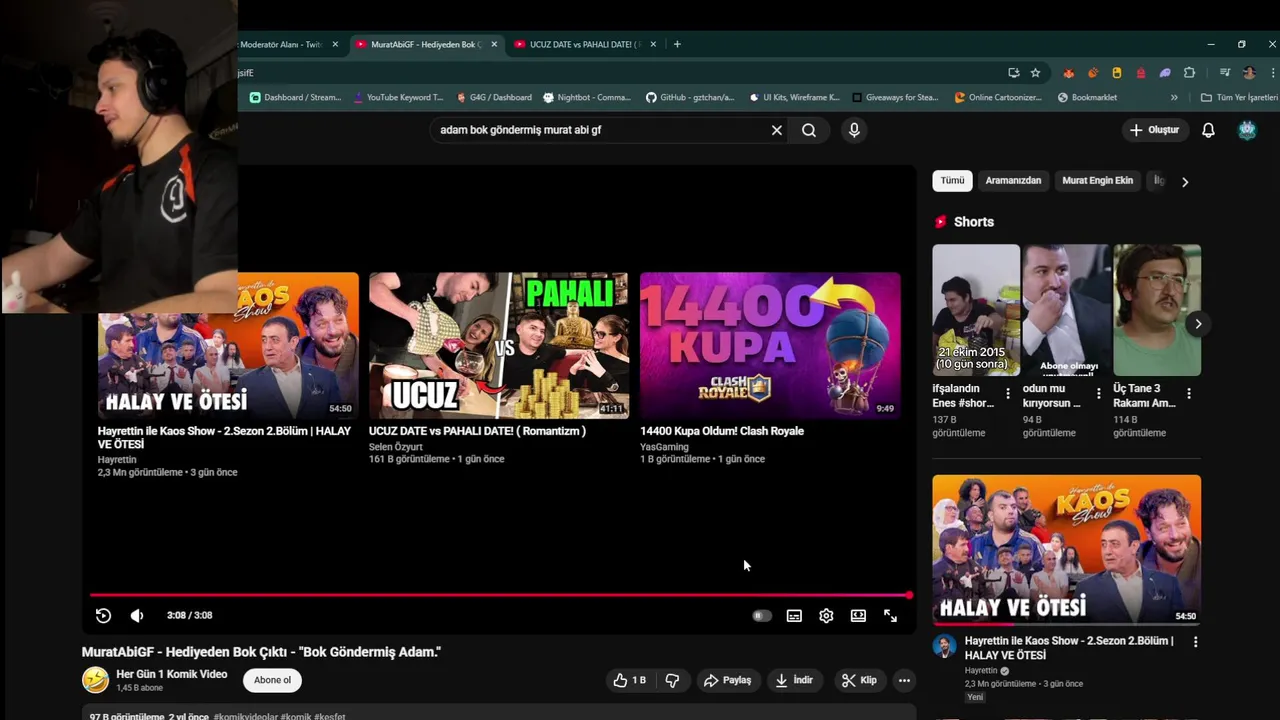
Task: Click the Klip button
Action: coord(859,680)
